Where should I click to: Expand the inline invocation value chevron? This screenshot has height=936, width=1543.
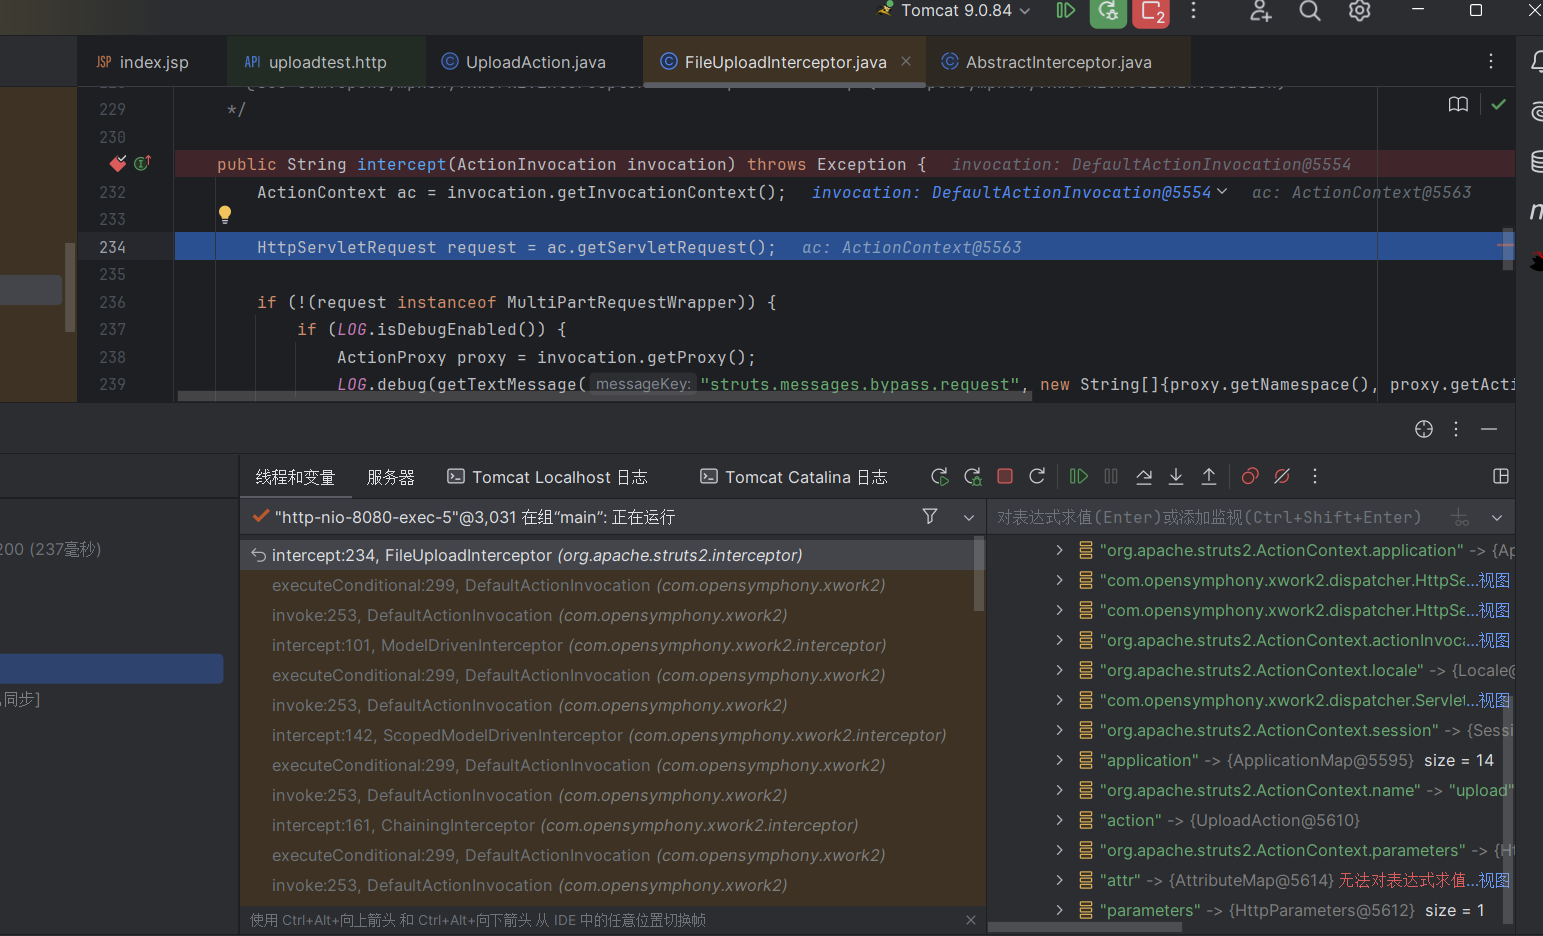click(x=1222, y=191)
